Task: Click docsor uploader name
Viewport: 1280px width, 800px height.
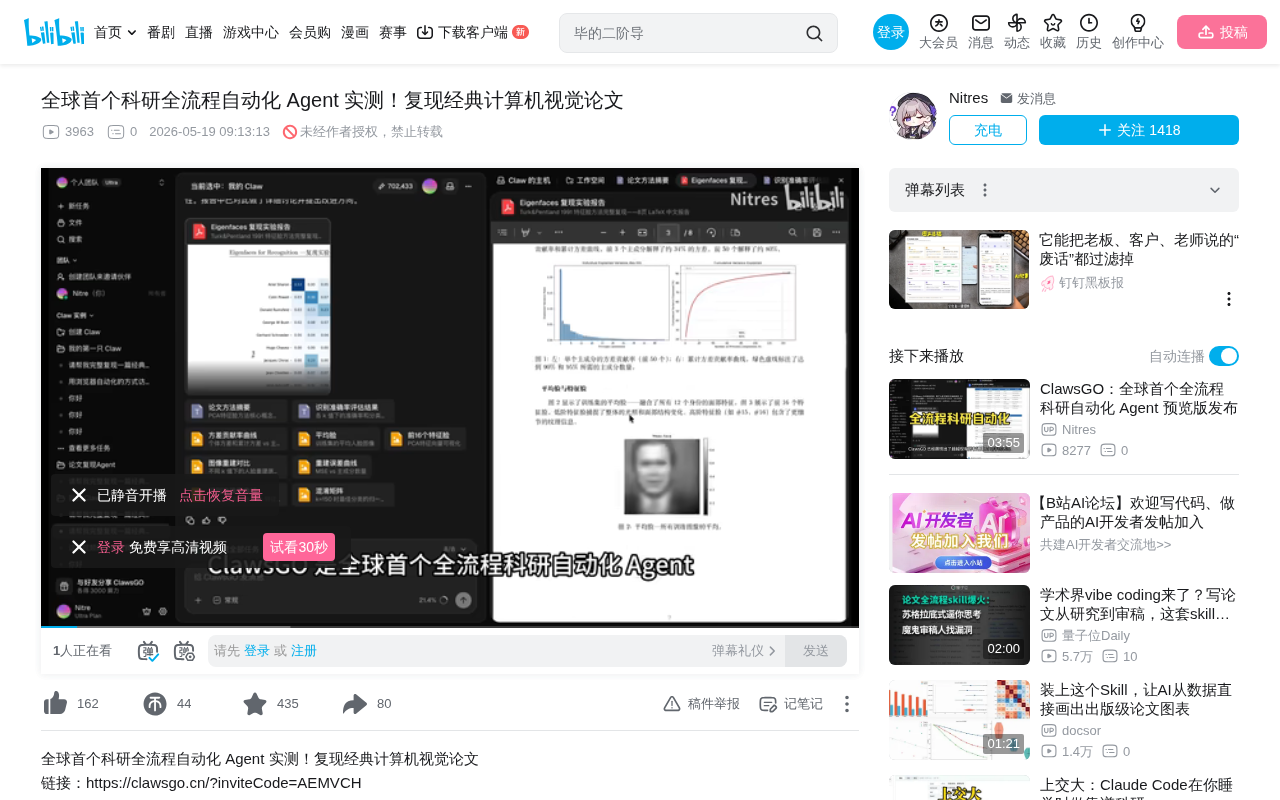Action: coord(1081,730)
